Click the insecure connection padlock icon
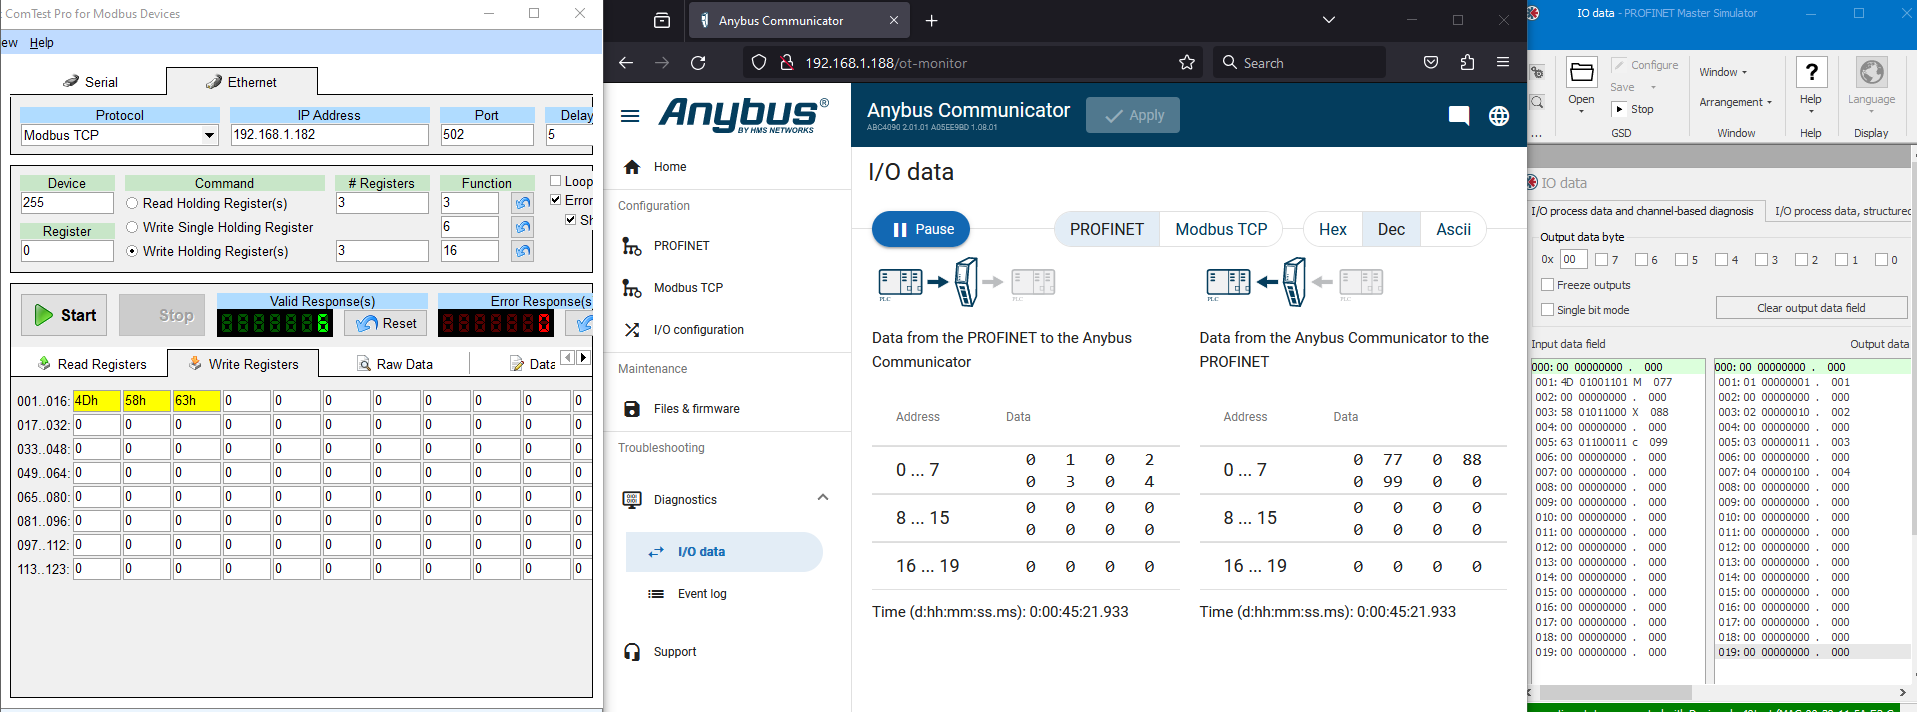This screenshot has width=1917, height=712. (787, 63)
